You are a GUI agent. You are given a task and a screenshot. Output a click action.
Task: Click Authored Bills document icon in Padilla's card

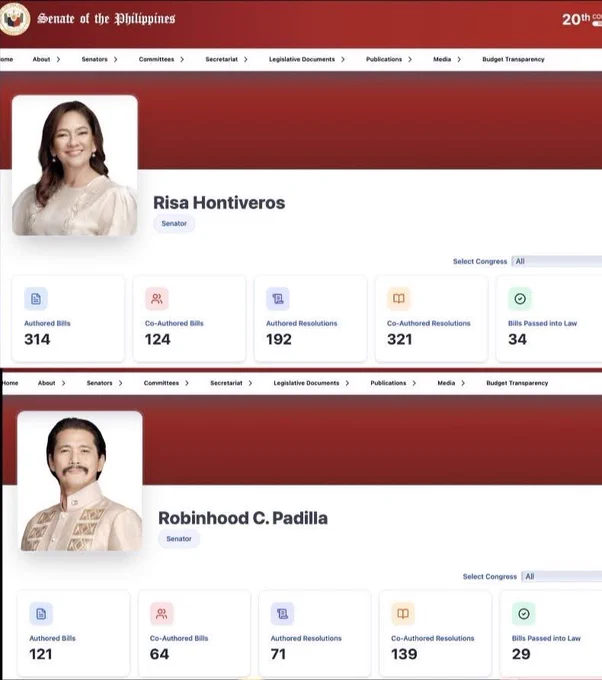[x=41, y=614]
